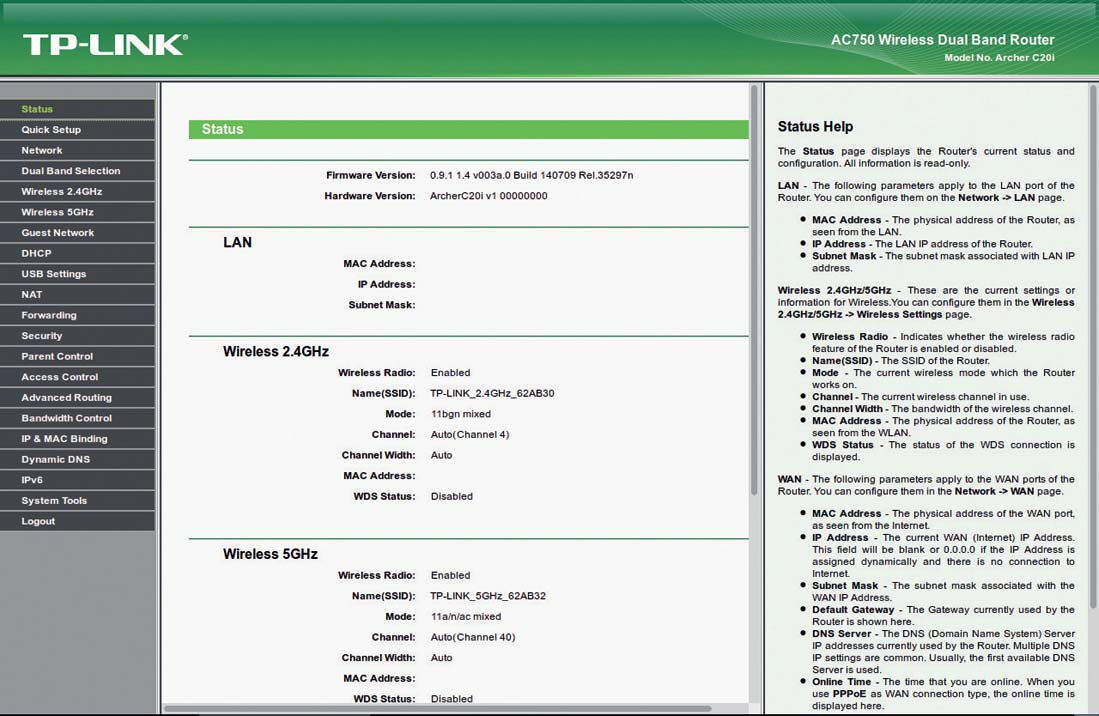Click the SSID 'TP-LINK_5GHz_62AB32'

coord(488,596)
